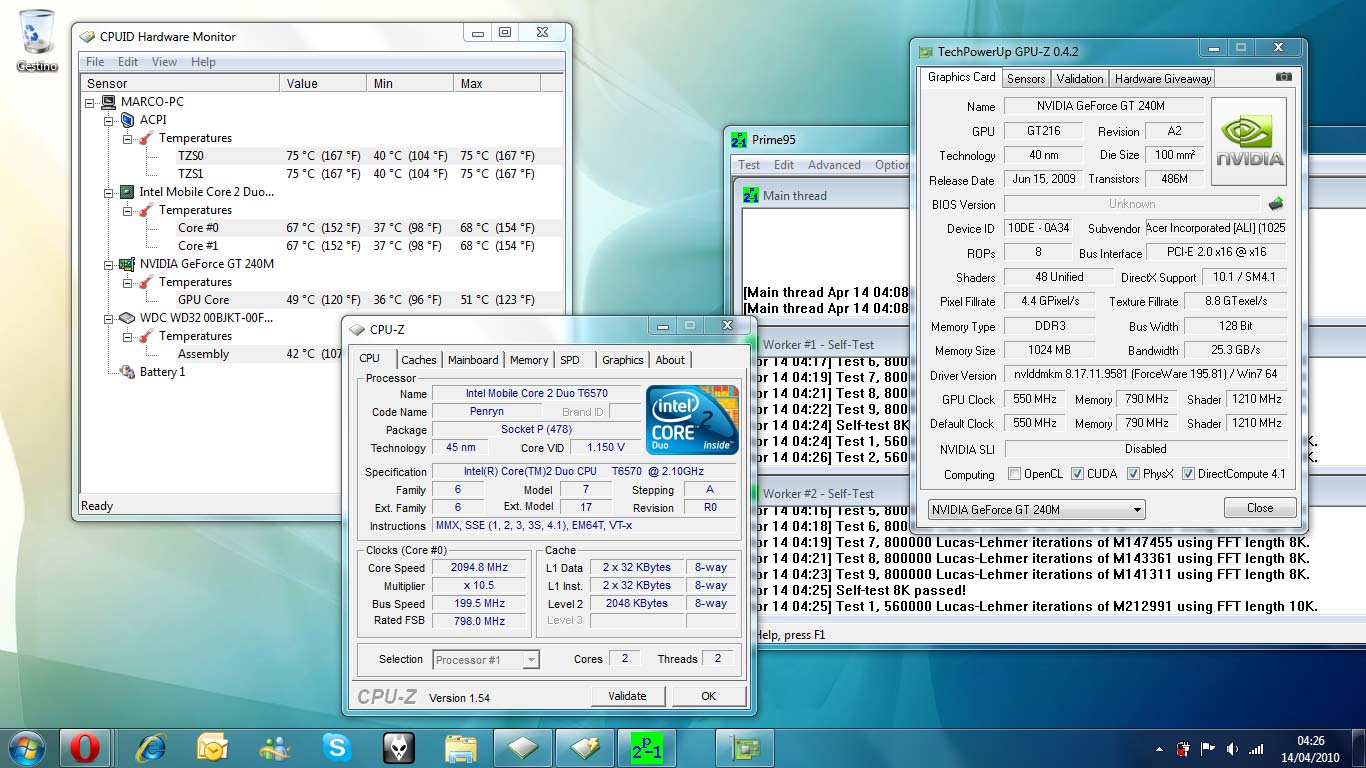Collapse the WDC WD32 hard drive node
The height and width of the screenshot is (768, 1366).
coord(109,318)
